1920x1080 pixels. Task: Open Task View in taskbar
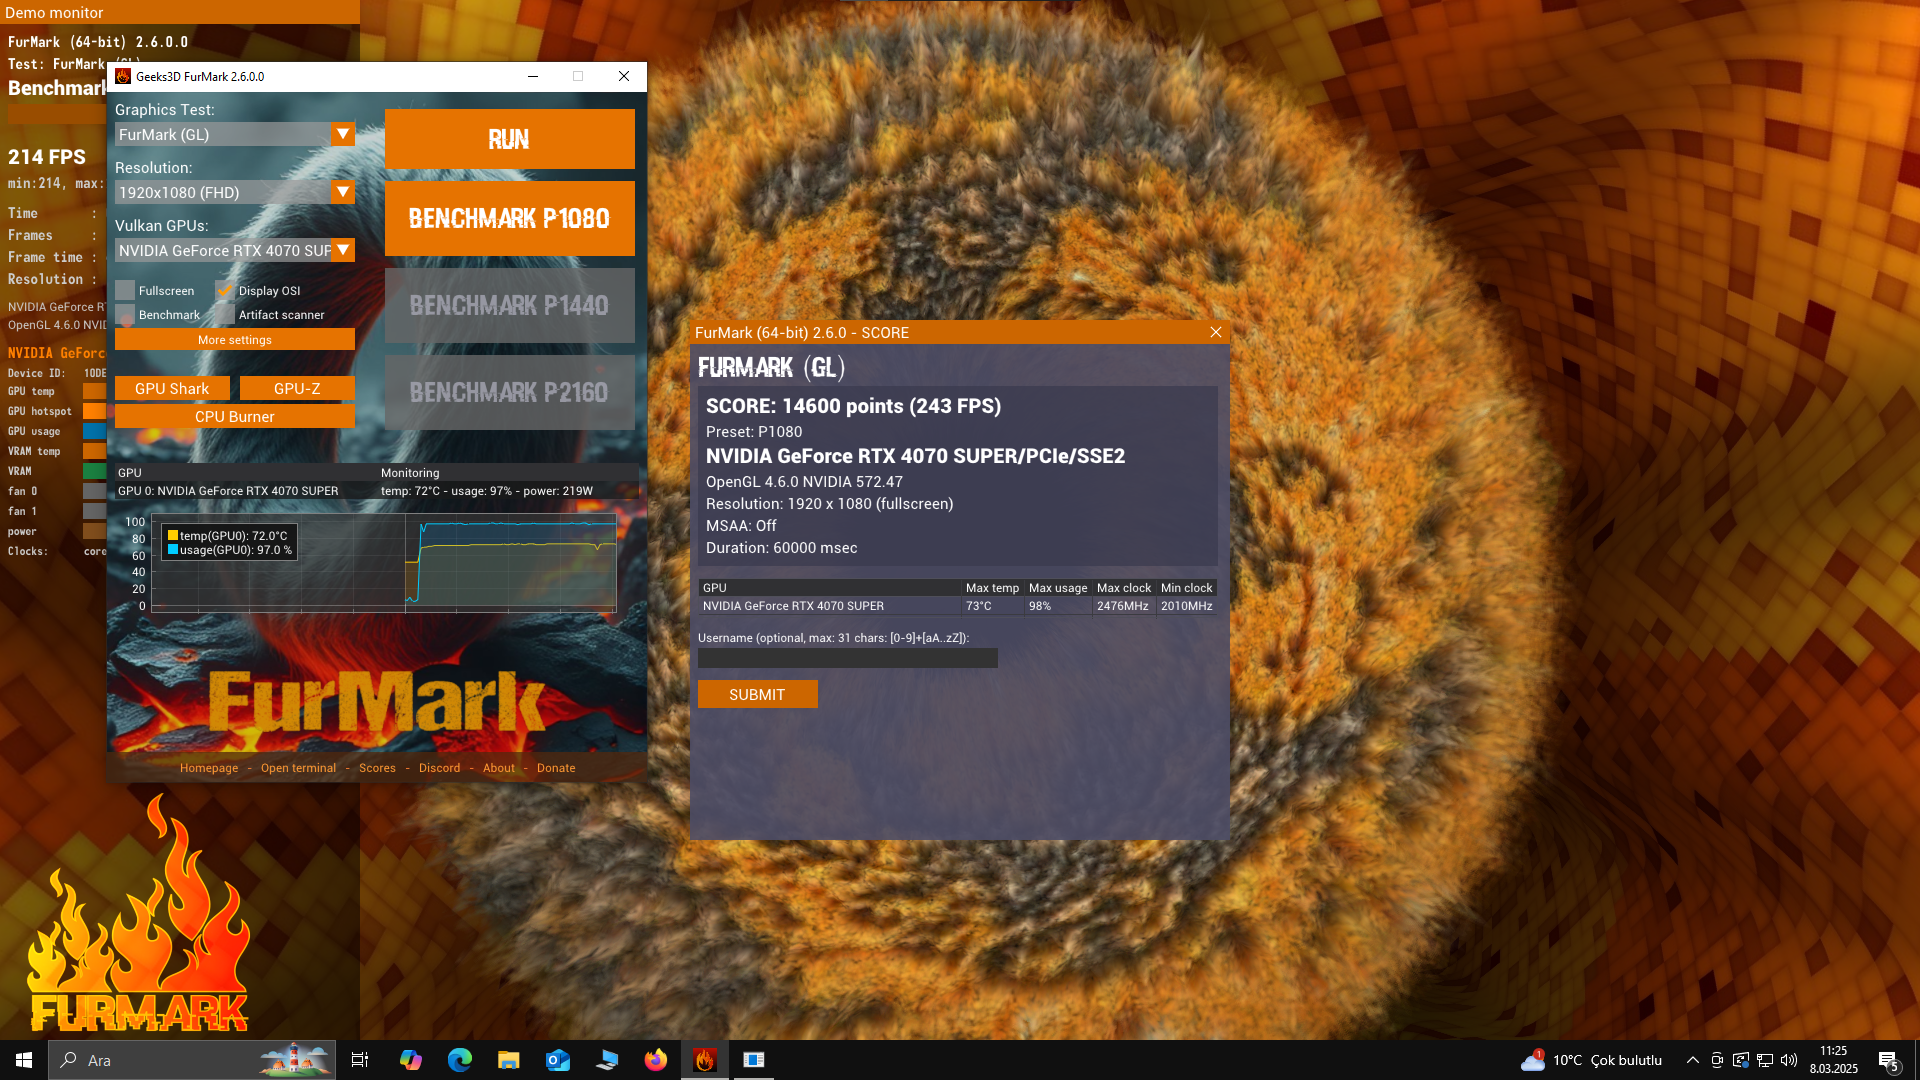[360, 1060]
